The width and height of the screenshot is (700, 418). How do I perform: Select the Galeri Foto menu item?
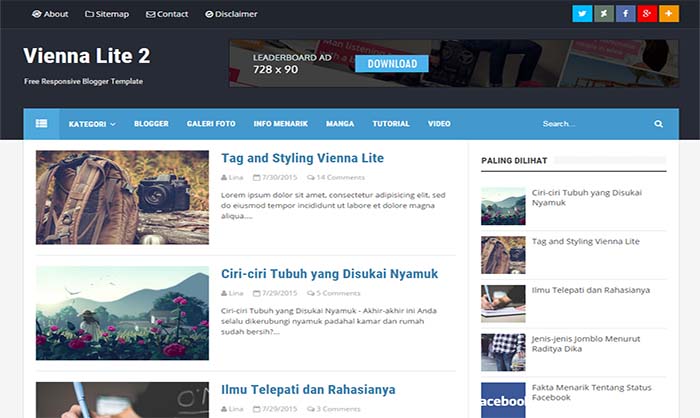pyautogui.click(x=211, y=124)
